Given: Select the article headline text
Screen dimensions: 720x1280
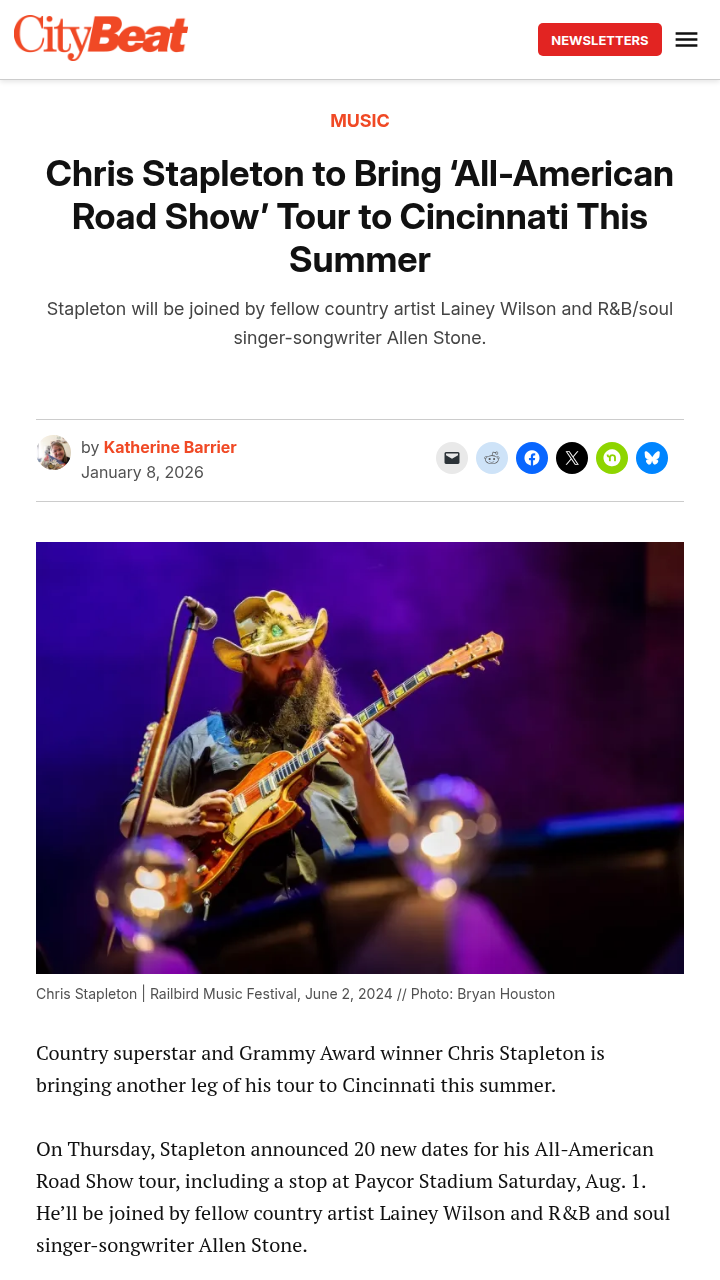Looking at the screenshot, I should (x=360, y=217).
